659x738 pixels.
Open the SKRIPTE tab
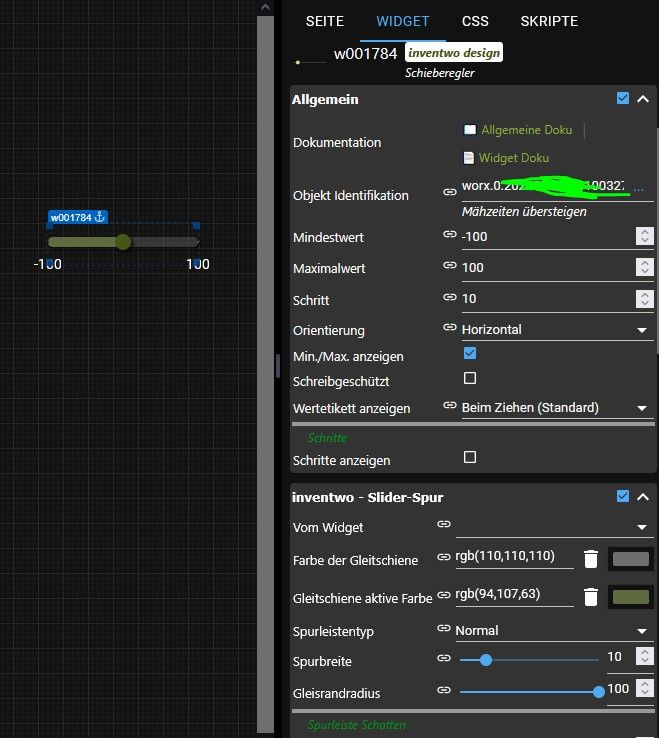click(549, 21)
